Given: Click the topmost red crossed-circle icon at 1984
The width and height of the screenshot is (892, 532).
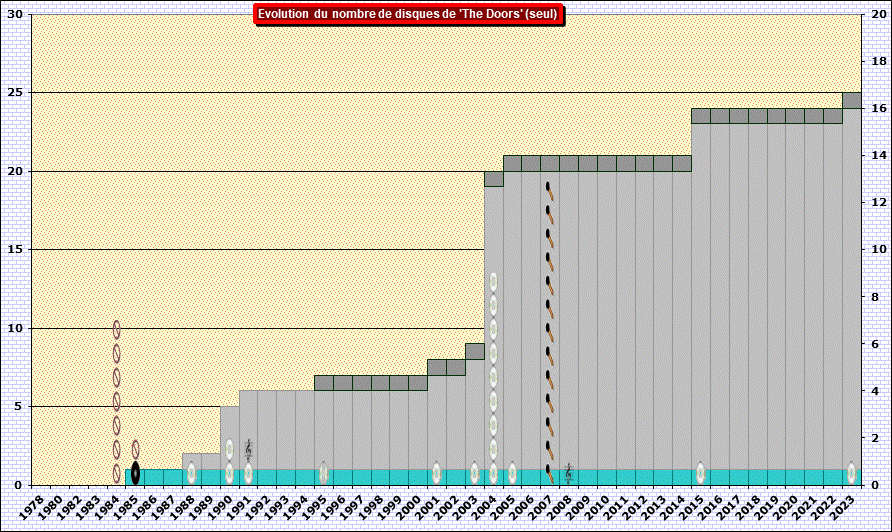Looking at the screenshot, I should coord(116,329).
